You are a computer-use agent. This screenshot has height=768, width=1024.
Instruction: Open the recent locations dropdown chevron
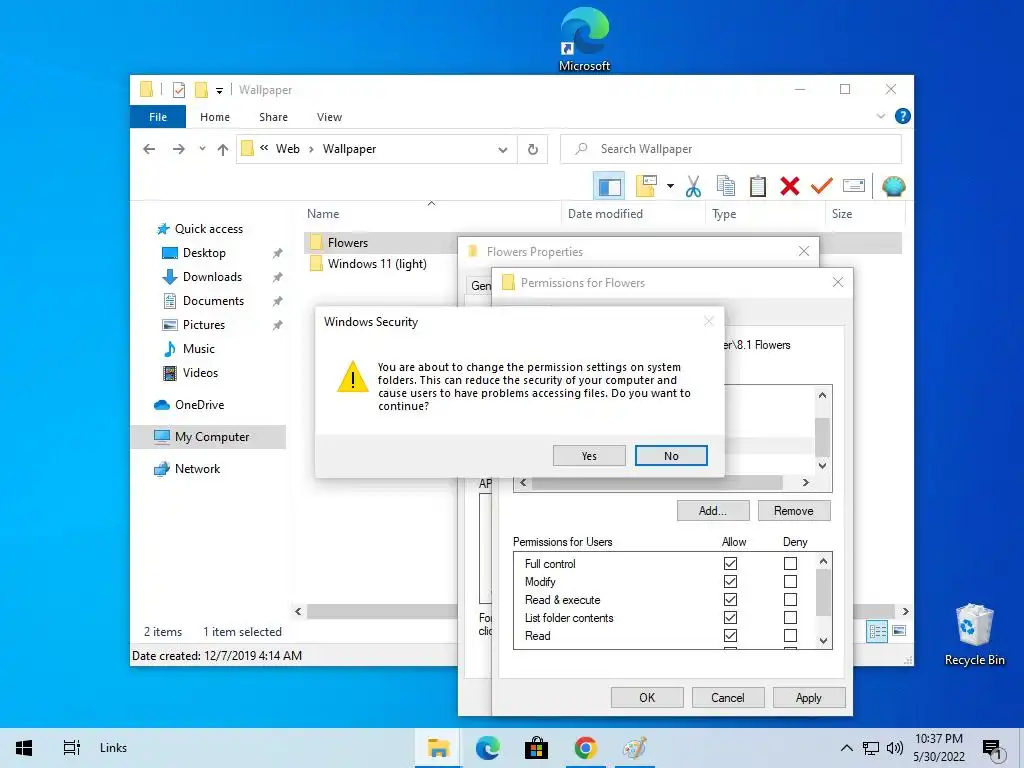[202, 149]
